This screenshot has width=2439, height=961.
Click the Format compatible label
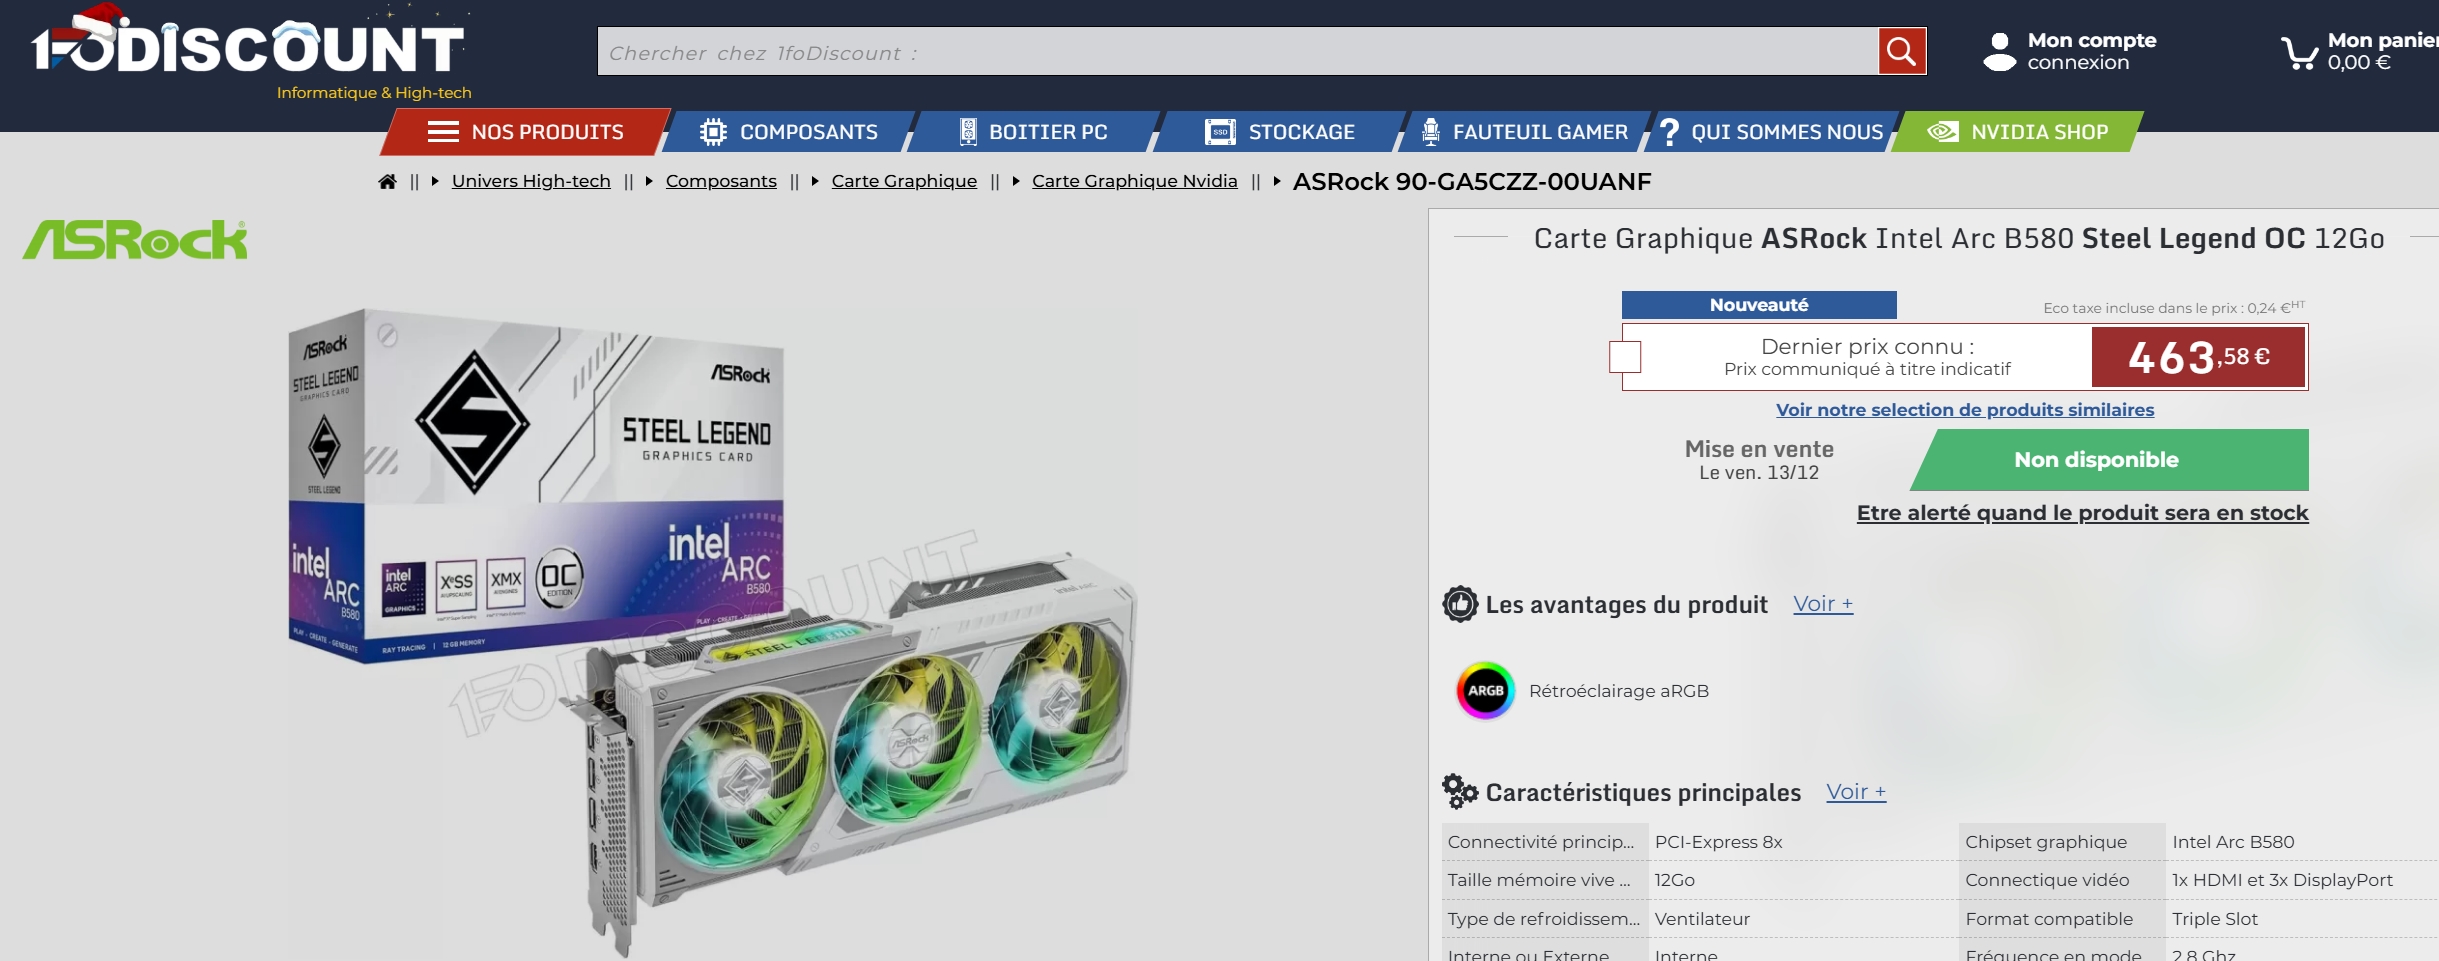tap(2049, 919)
